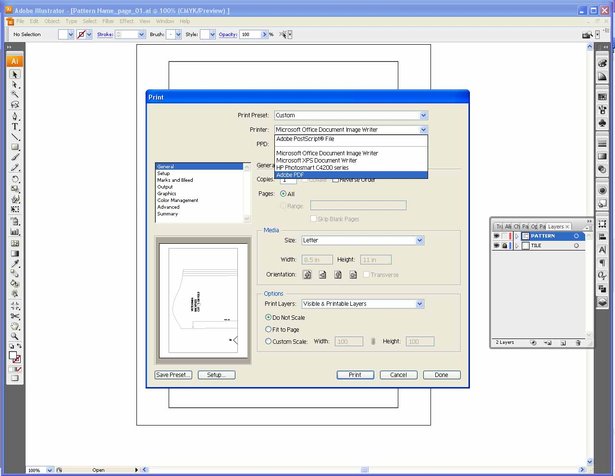615x476 pixels.
Task: Select the Selection arrow tool
Action: [15, 74]
